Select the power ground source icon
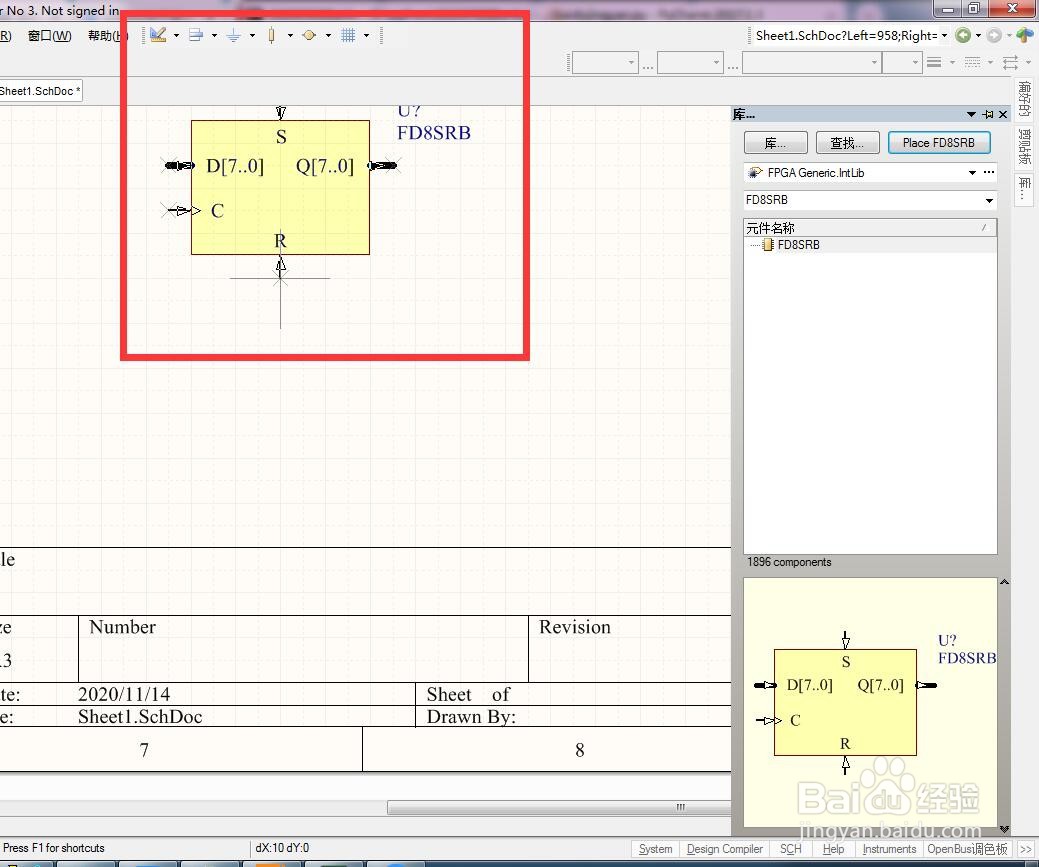 coord(233,35)
